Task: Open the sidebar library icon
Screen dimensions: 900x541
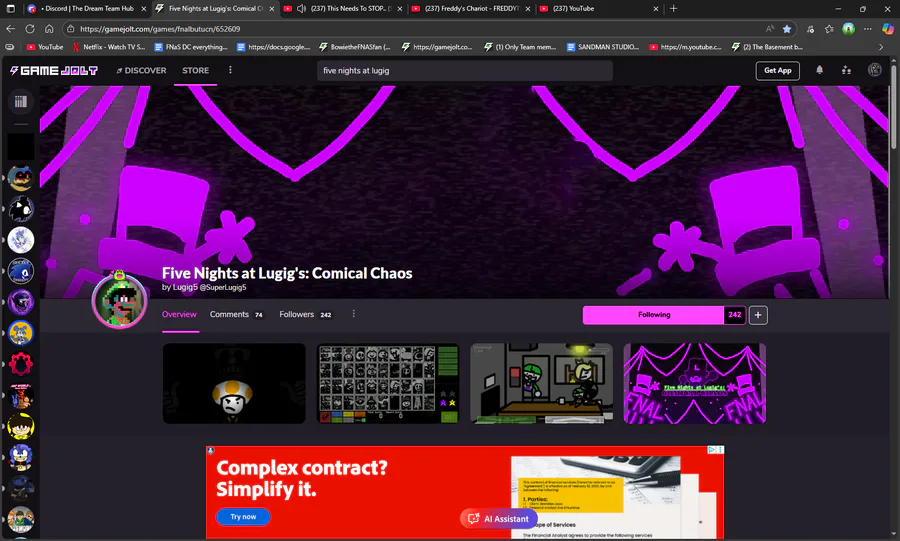Action: click(x=21, y=102)
